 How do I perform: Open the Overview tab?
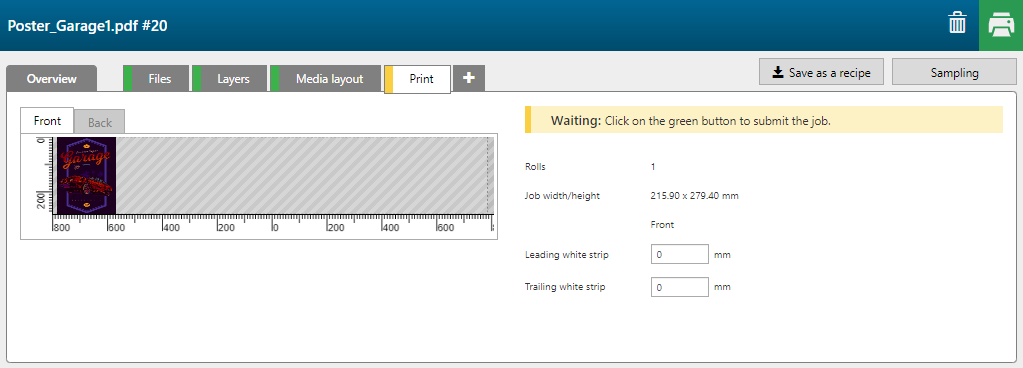pos(52,79)
